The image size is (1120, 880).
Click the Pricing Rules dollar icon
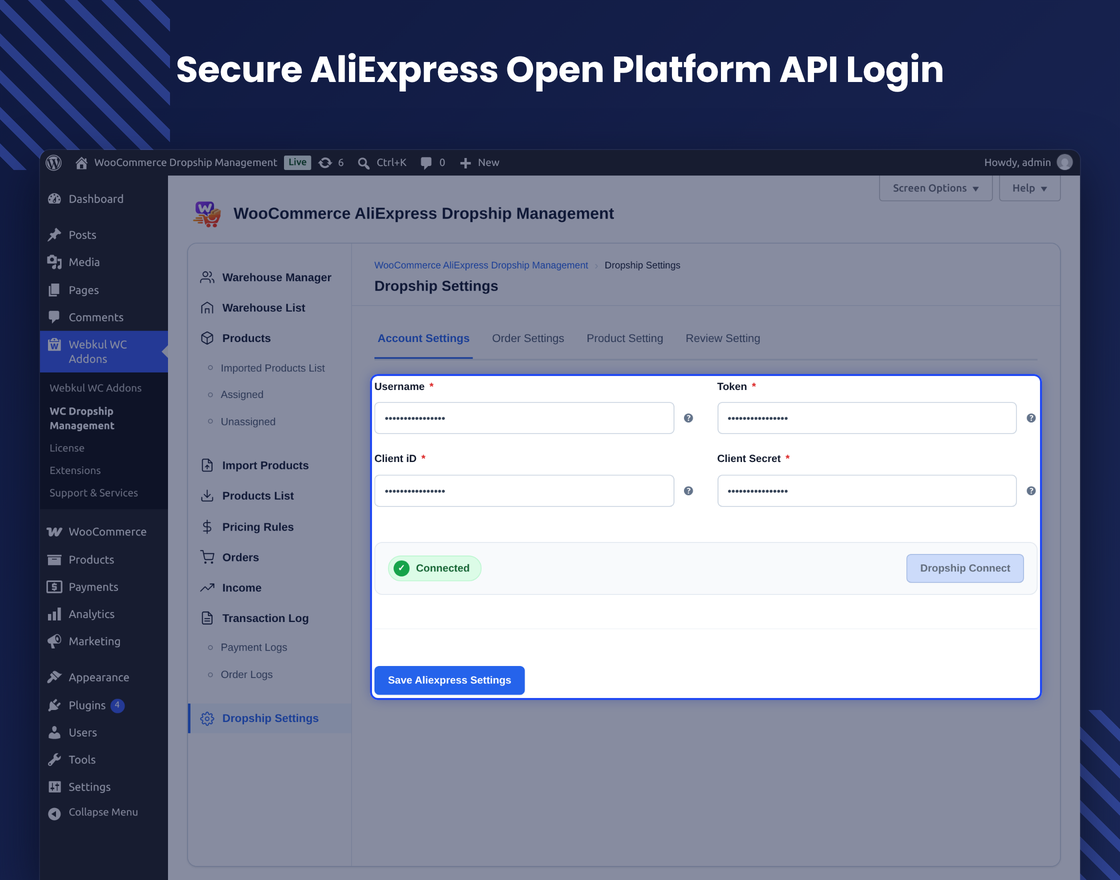207,527
